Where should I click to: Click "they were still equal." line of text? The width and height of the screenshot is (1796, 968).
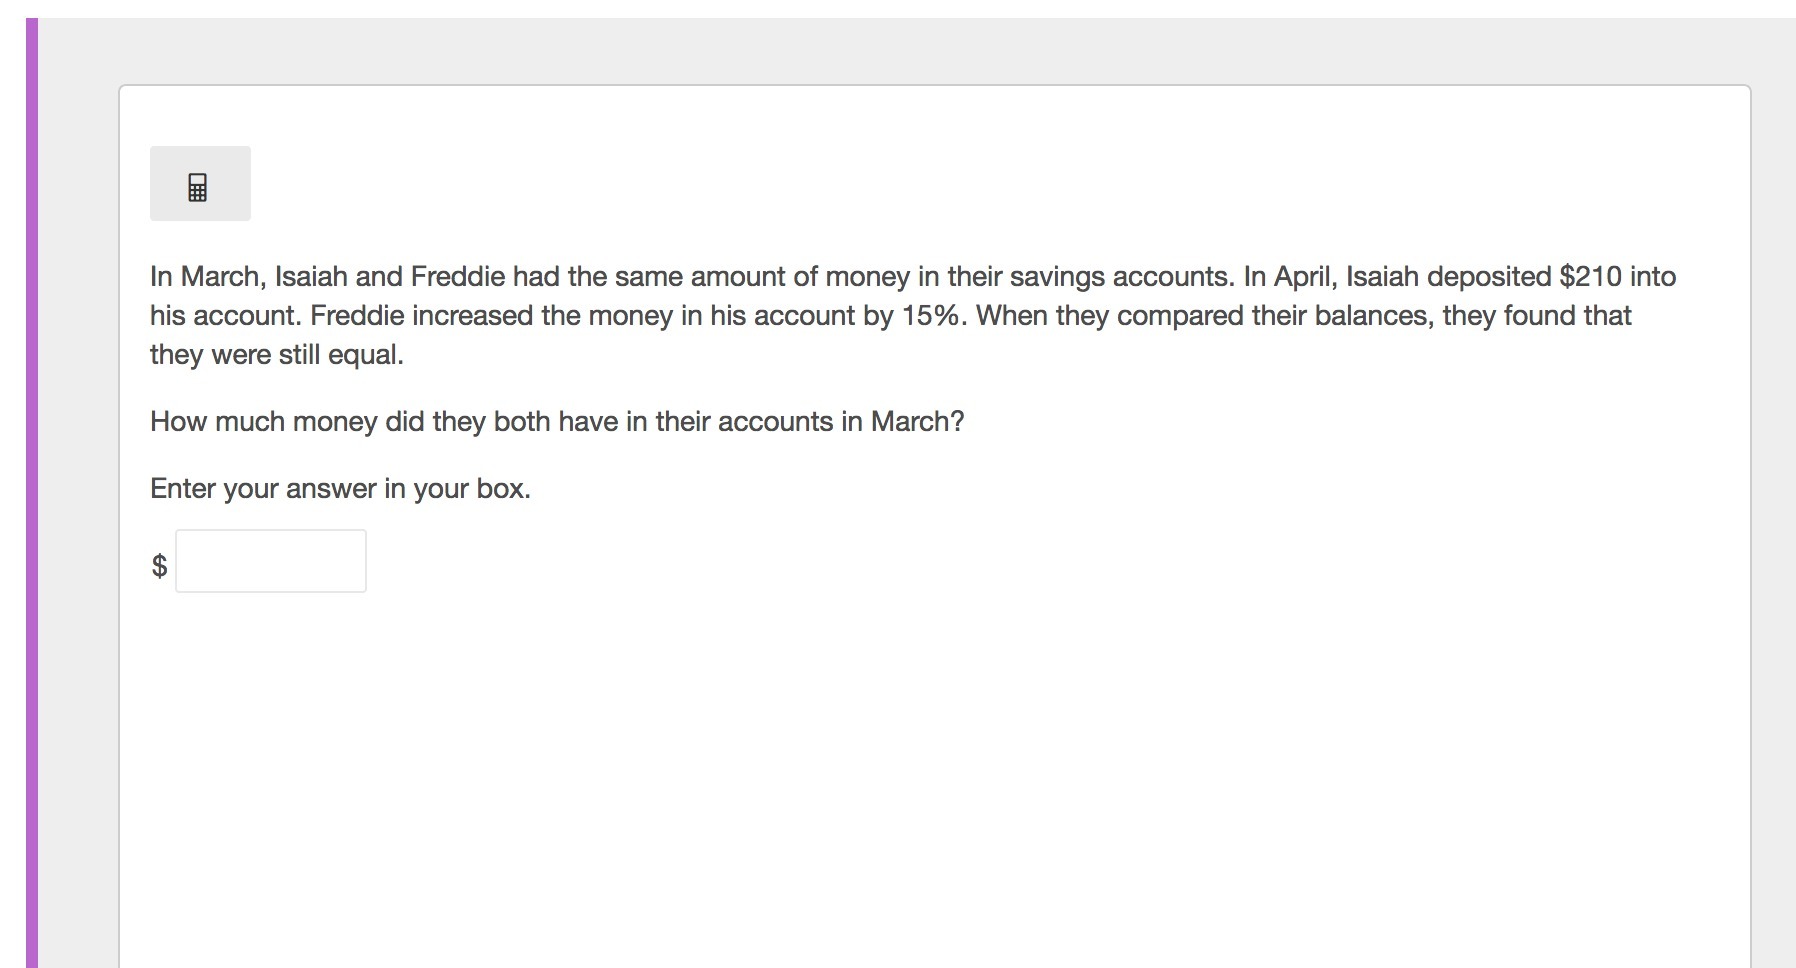(x=277, y=354)
